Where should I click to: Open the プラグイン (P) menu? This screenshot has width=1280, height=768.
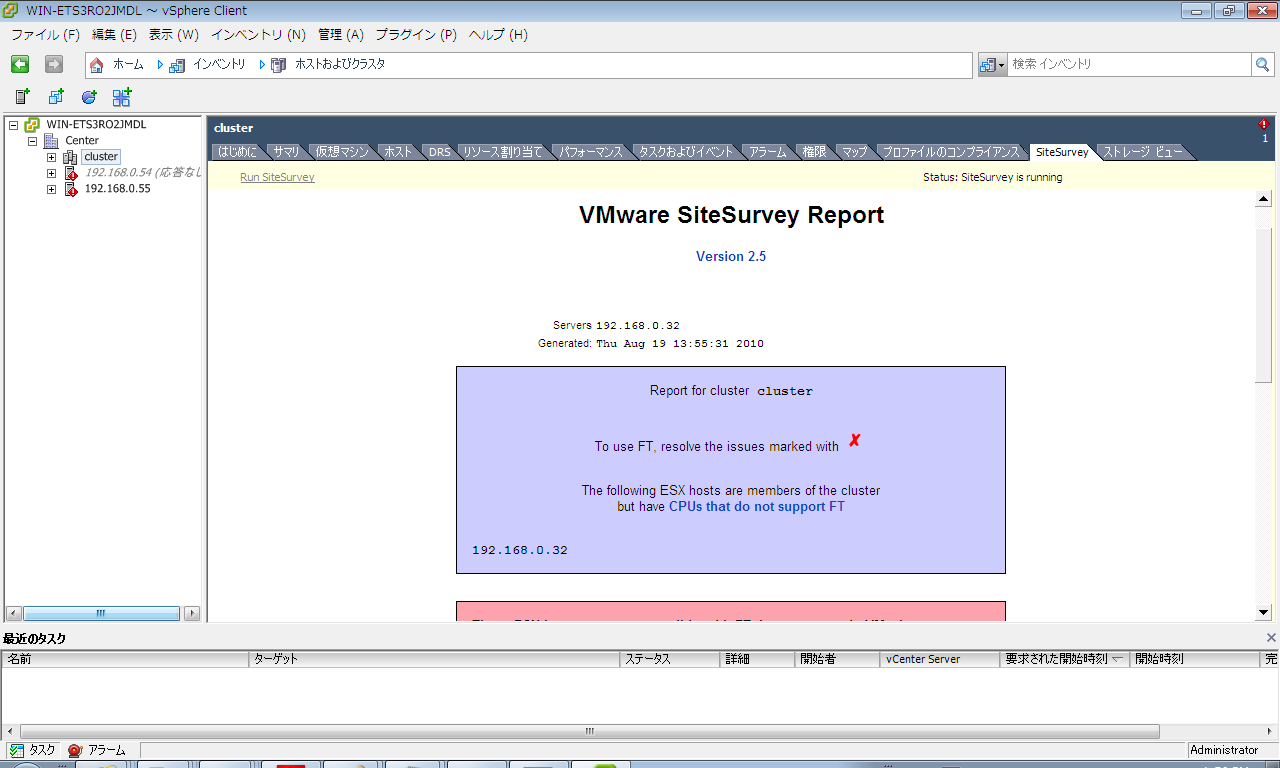coord(416,35)
